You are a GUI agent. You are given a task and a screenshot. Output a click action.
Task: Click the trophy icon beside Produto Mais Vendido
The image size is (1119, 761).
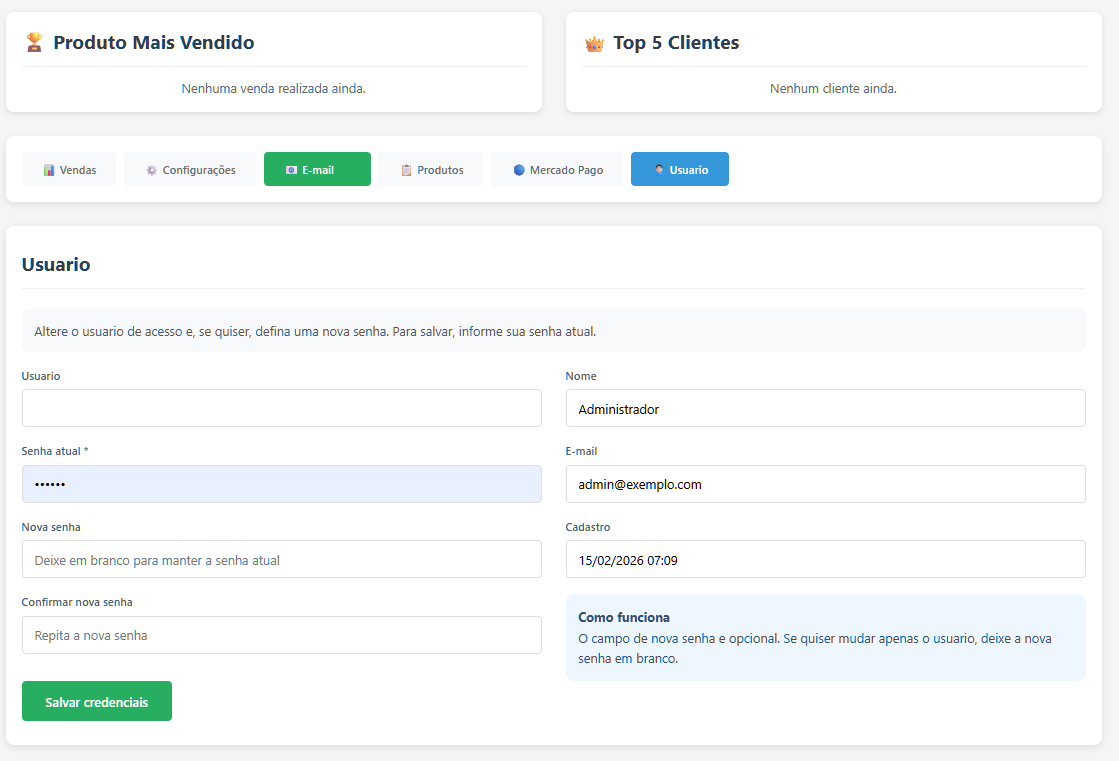32,42
